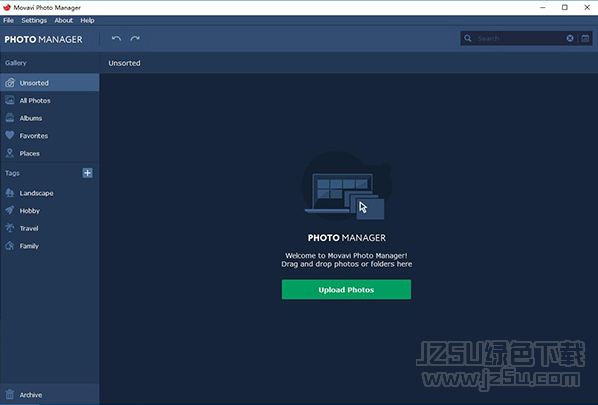This screenshot has width=598, height=405.
Task: Click the Albums icon in sidebar
Action: coord(10,118)
